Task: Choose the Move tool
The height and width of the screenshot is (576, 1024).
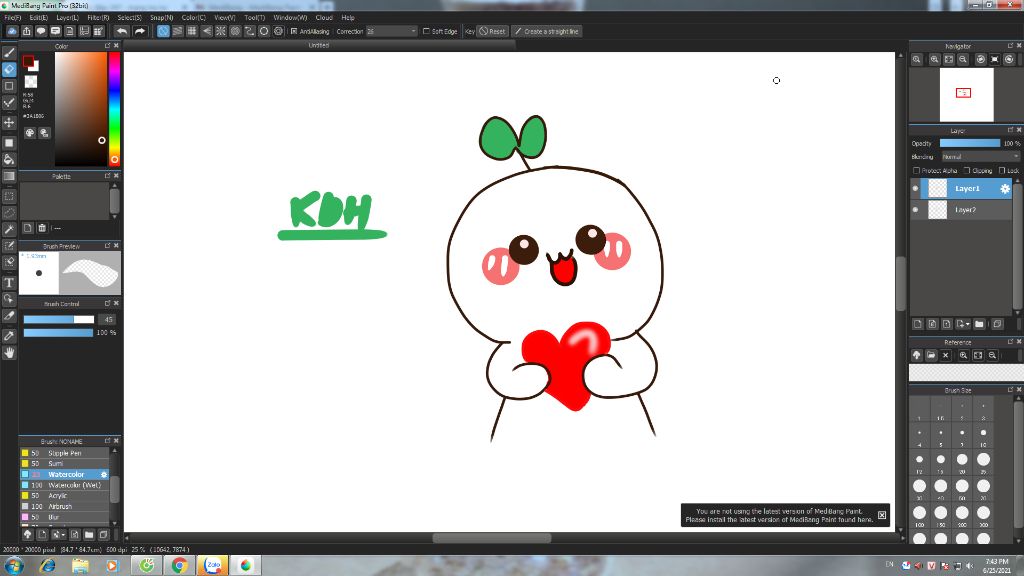Action: [9, 123]
